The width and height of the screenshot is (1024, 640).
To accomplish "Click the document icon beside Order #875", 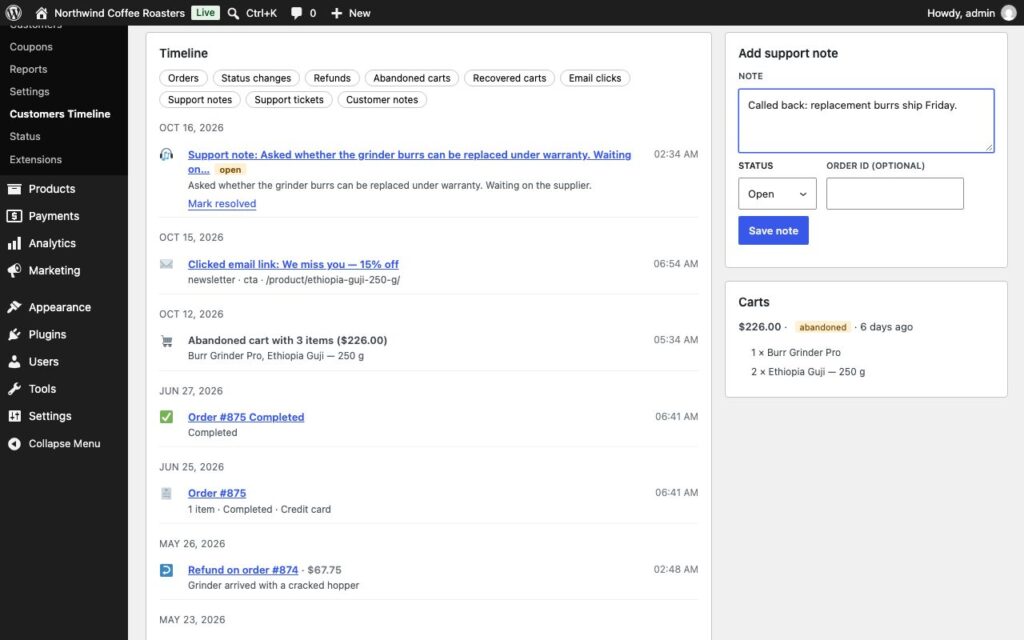I will point(167,494).
